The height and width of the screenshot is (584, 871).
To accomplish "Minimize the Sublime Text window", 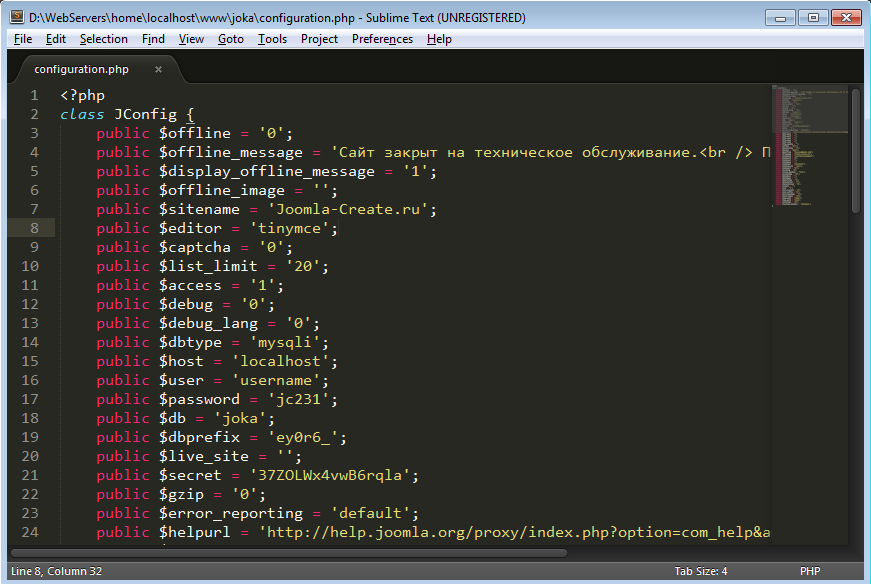I will pos(784,17).
